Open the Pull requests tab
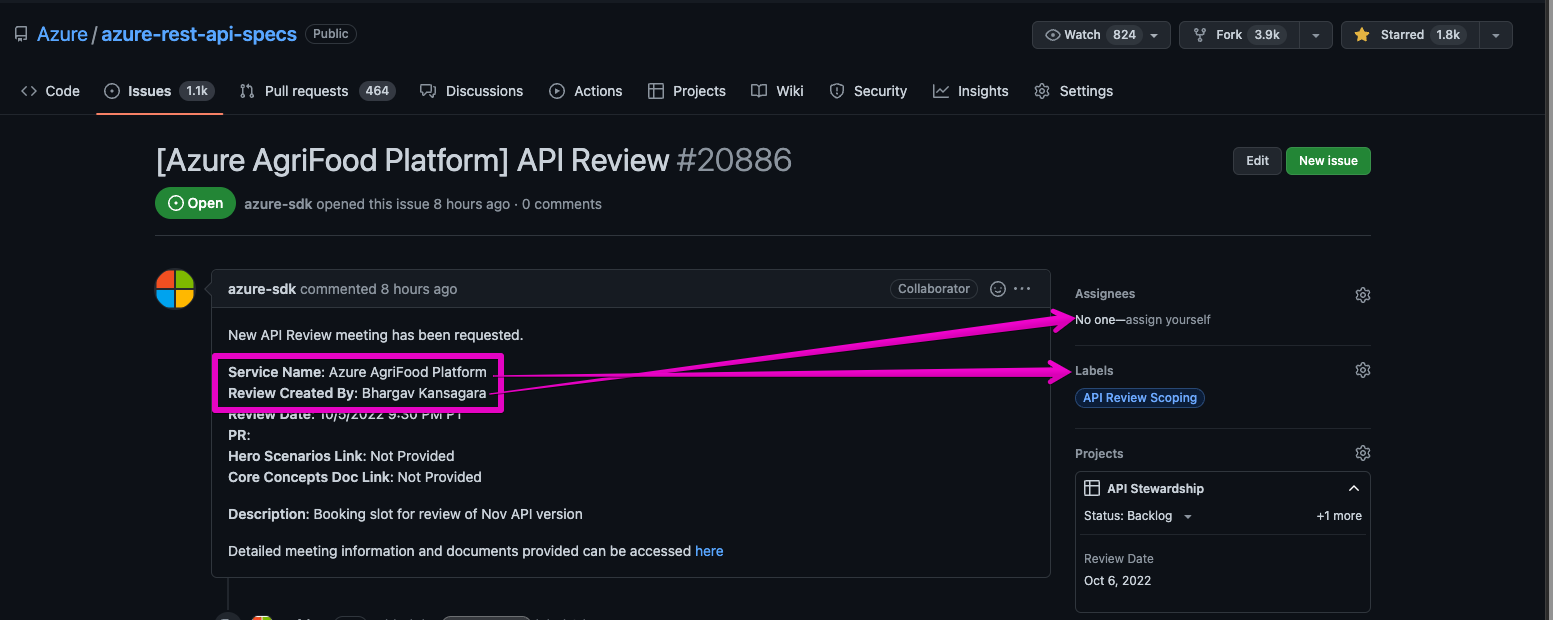Viewport: 1553px width, 620px height. 317,91
